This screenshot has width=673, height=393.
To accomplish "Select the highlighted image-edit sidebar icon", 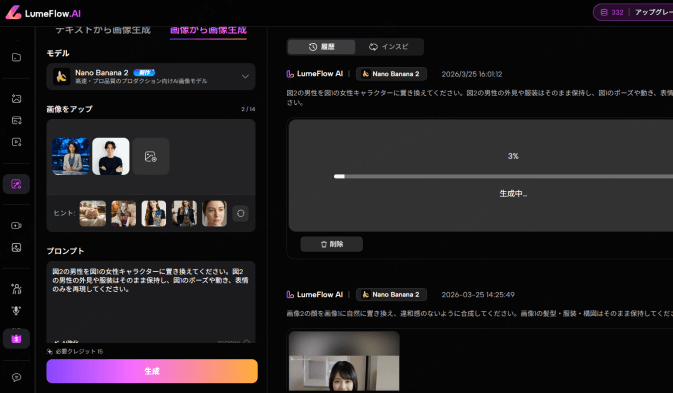I will [x=16, y=184].
